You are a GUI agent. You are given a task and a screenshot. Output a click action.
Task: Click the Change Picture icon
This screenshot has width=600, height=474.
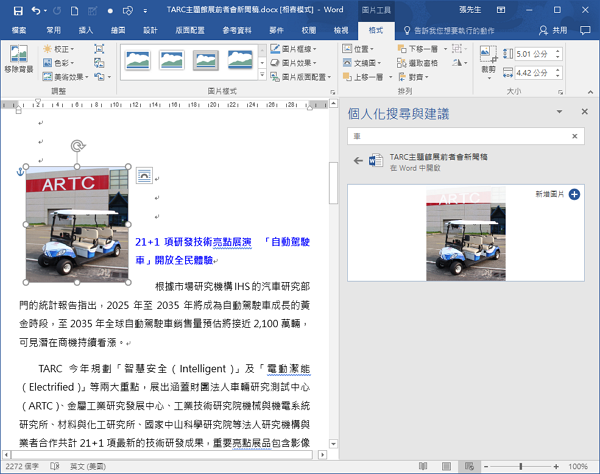coord(99,63)
